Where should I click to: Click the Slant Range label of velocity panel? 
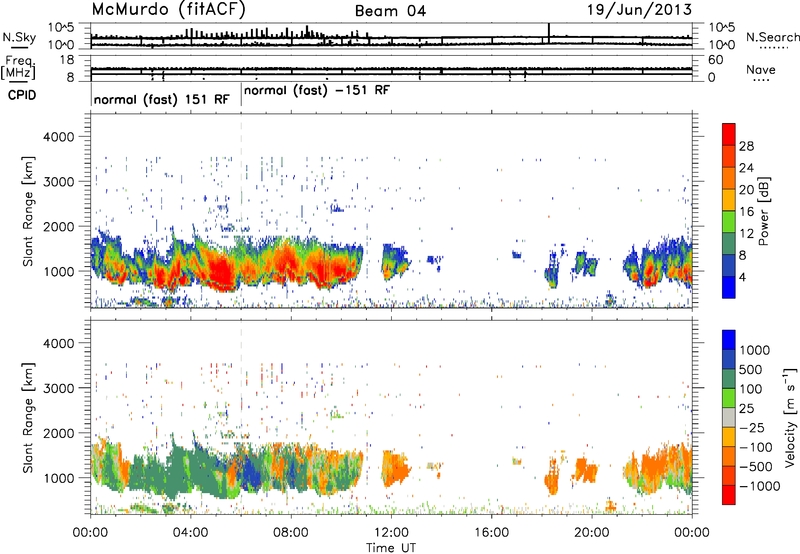[x=28, y=418]
